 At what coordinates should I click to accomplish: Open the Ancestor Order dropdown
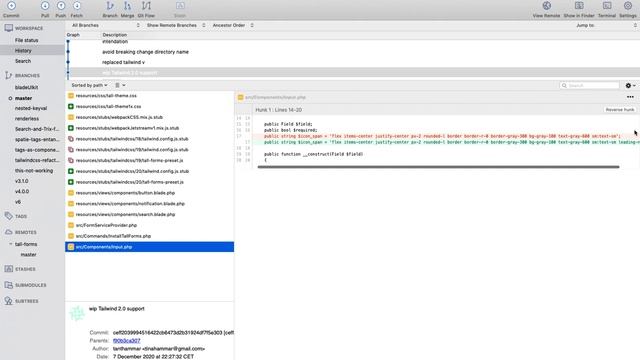tap(233, 25)
